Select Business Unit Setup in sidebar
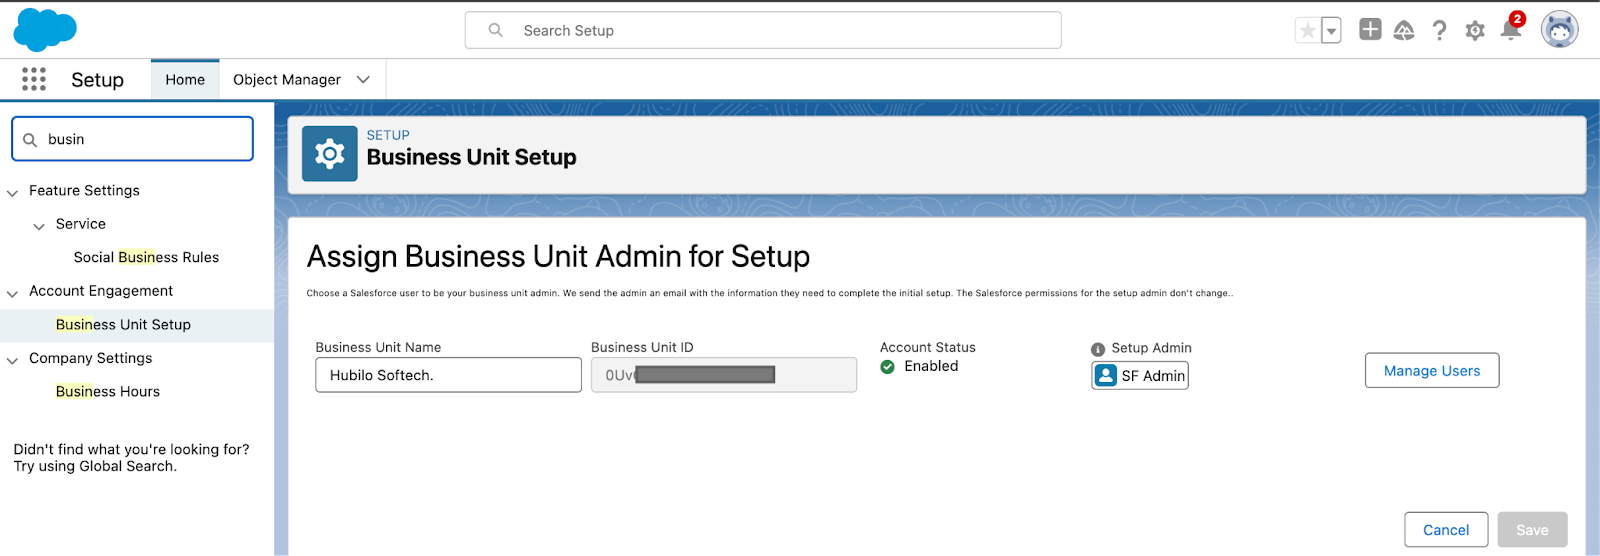The image size is (1600, 556). [x=123, y=325]
